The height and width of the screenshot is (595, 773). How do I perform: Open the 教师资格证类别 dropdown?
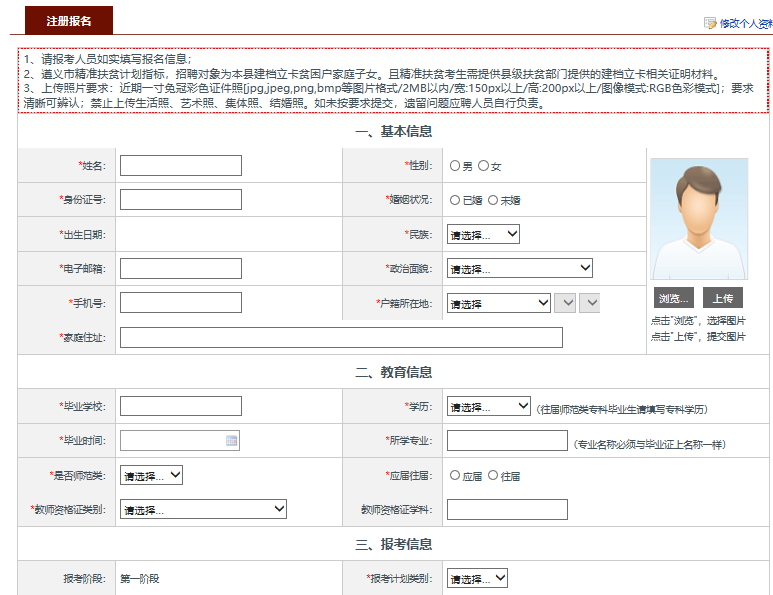click(x=203, y=510)
